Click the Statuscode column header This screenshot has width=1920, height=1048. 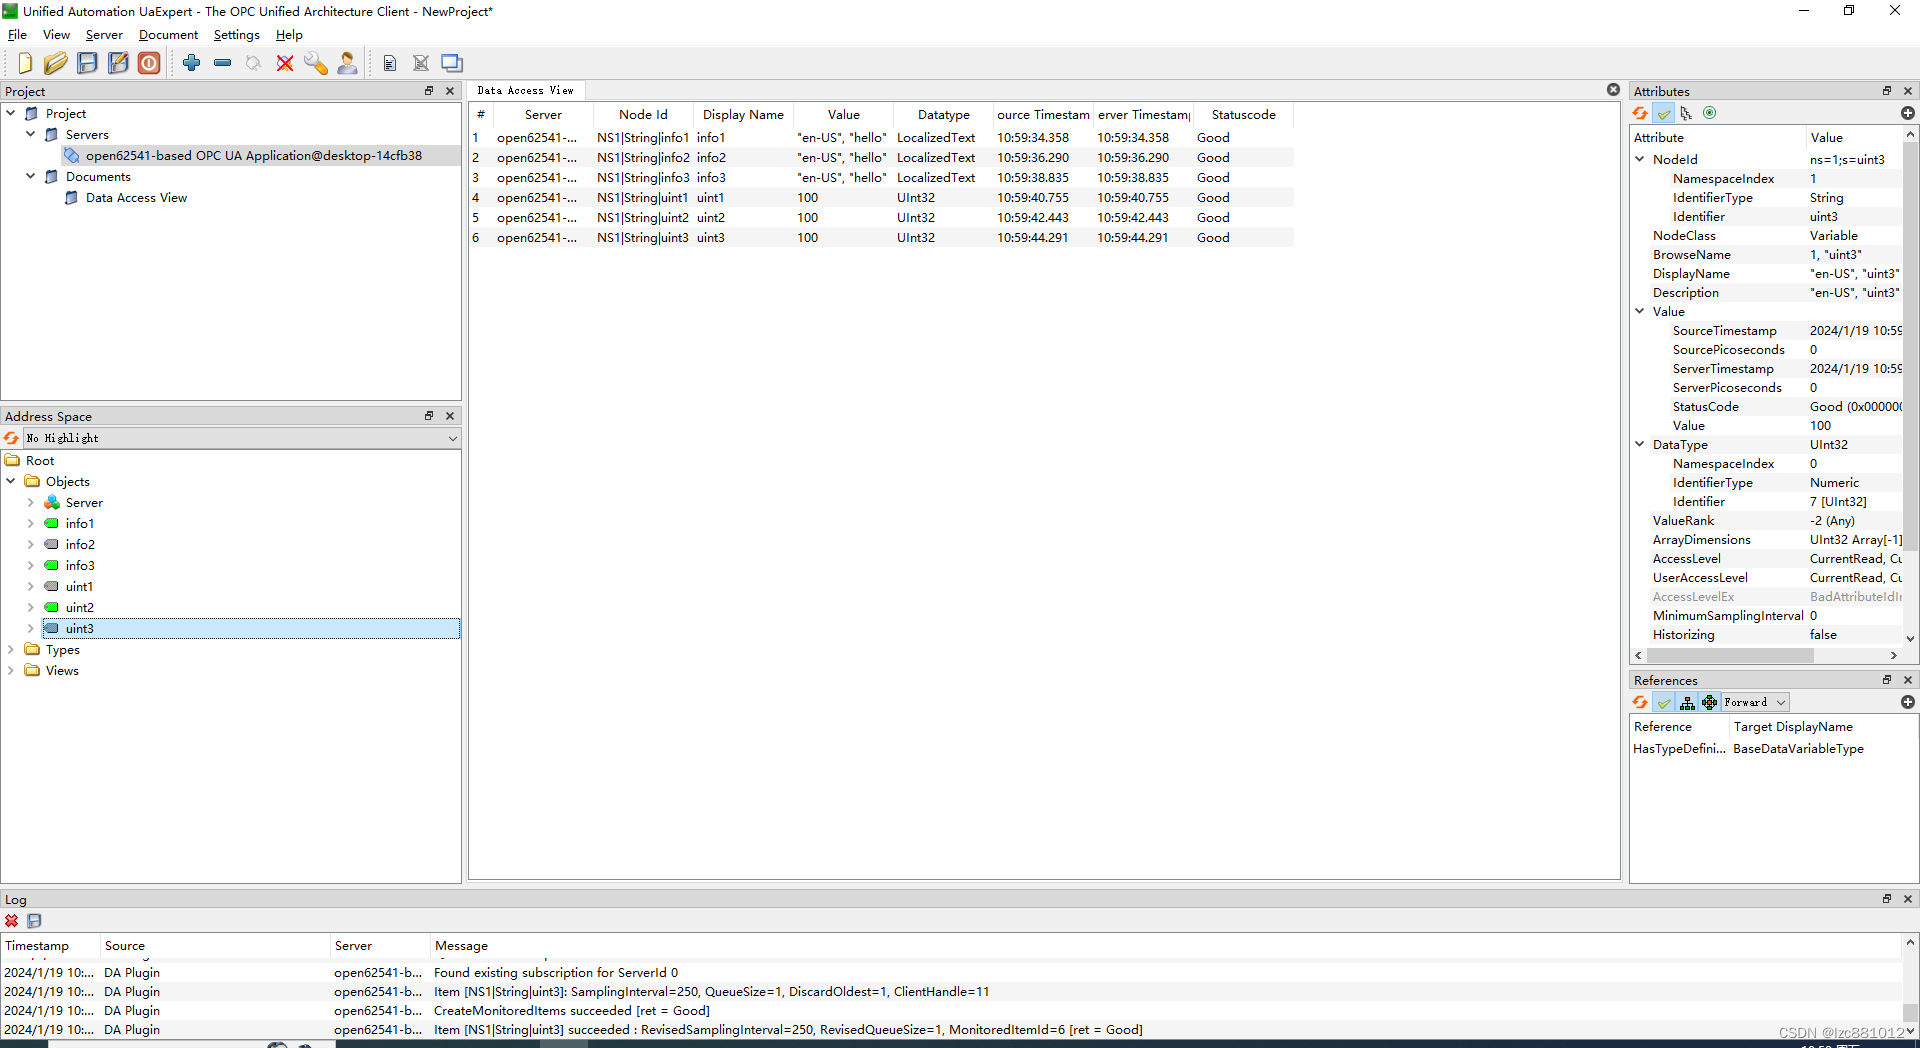coord(1243,115)
